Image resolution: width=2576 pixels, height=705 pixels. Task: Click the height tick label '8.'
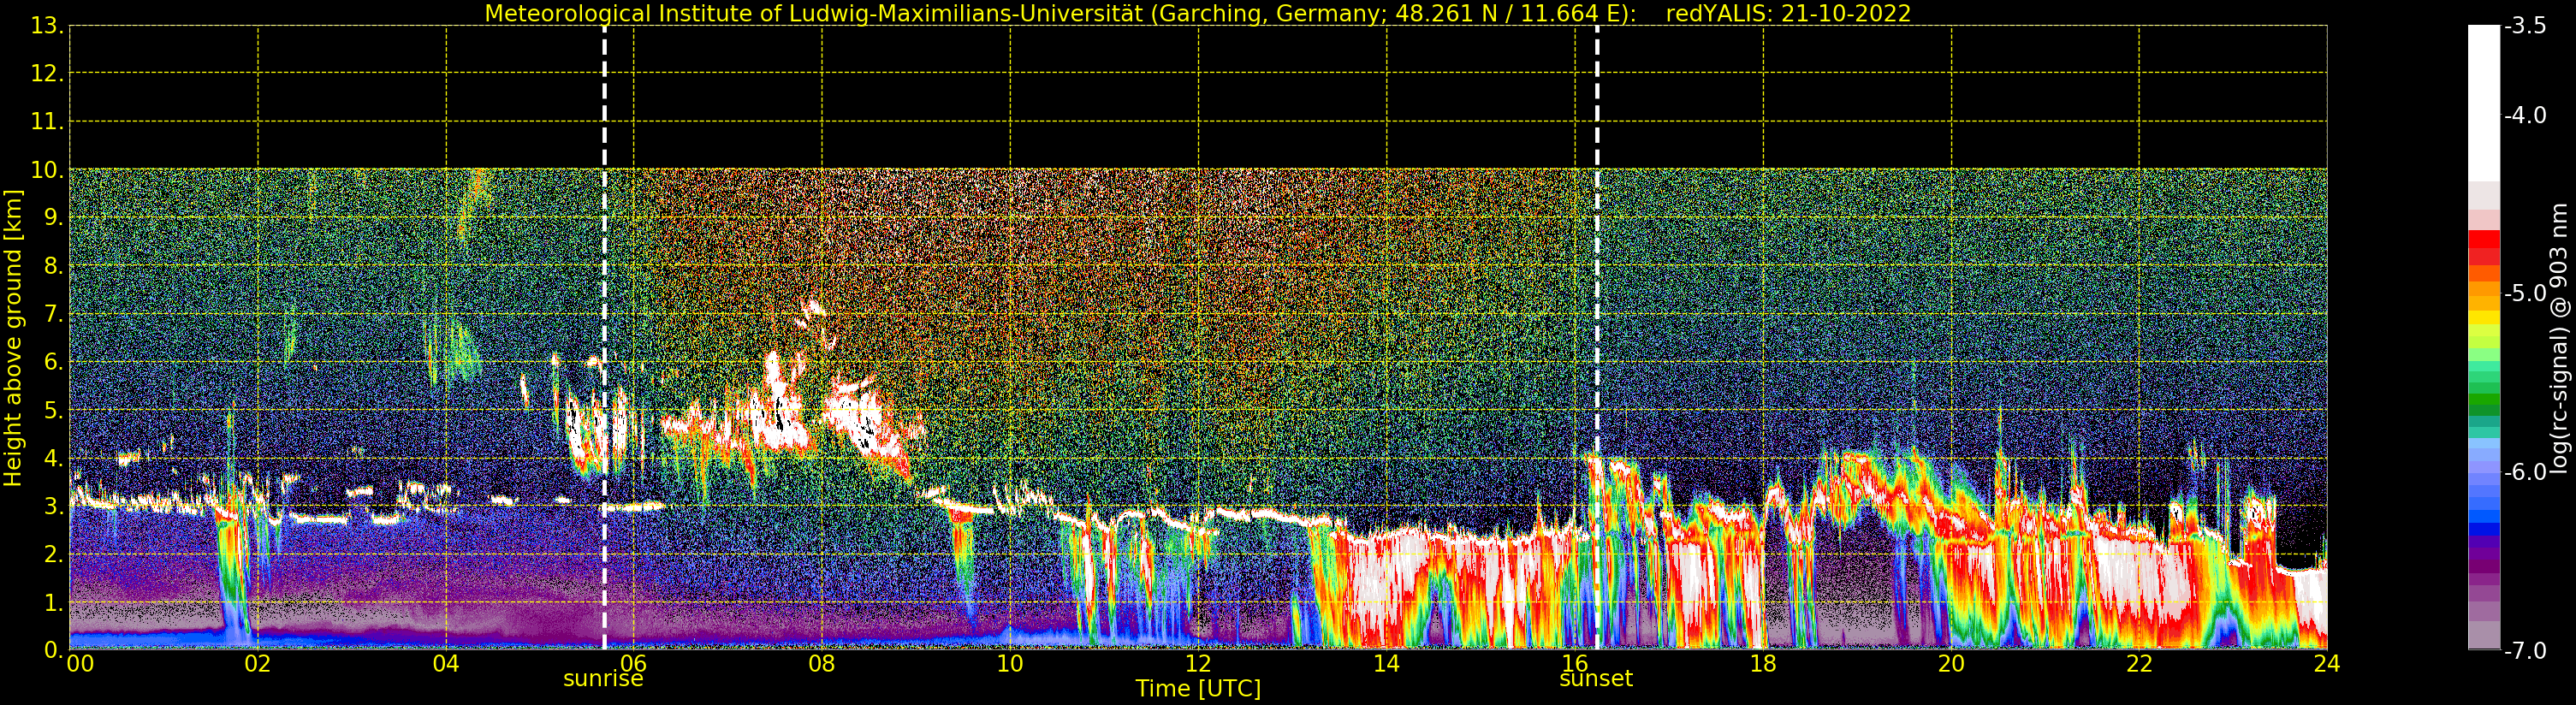[x=54, y=266]
